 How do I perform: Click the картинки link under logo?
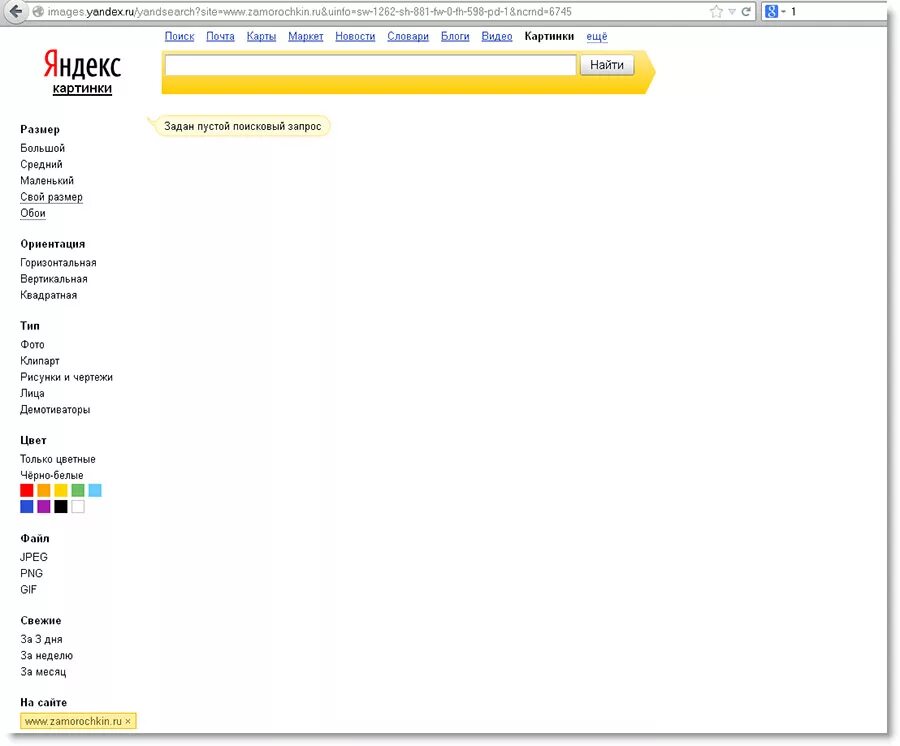coord(82,88)
